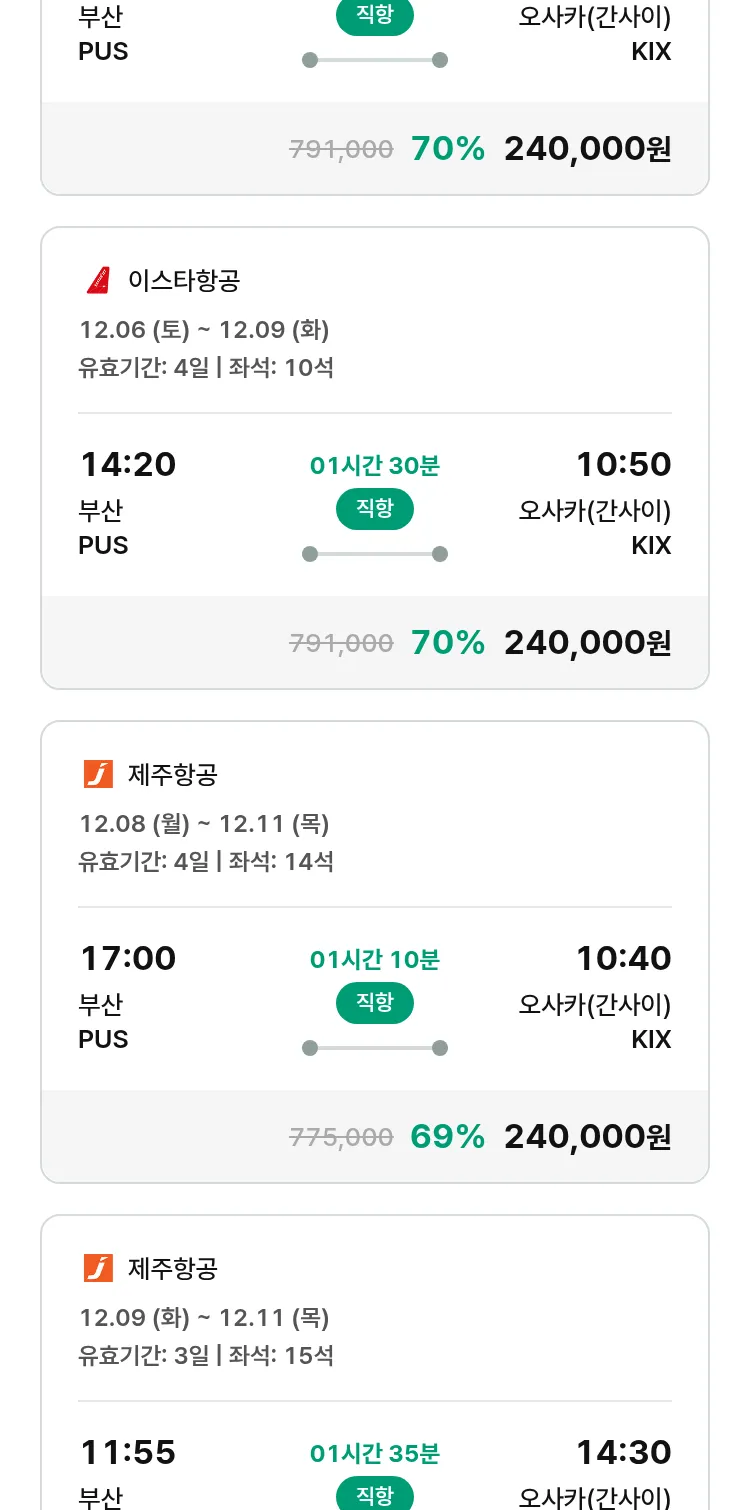The height and width of the screenshot is (1510, 750).
Task: Tap 240,000원 price on the Eastar Jet card
Action: click(587, 642)
